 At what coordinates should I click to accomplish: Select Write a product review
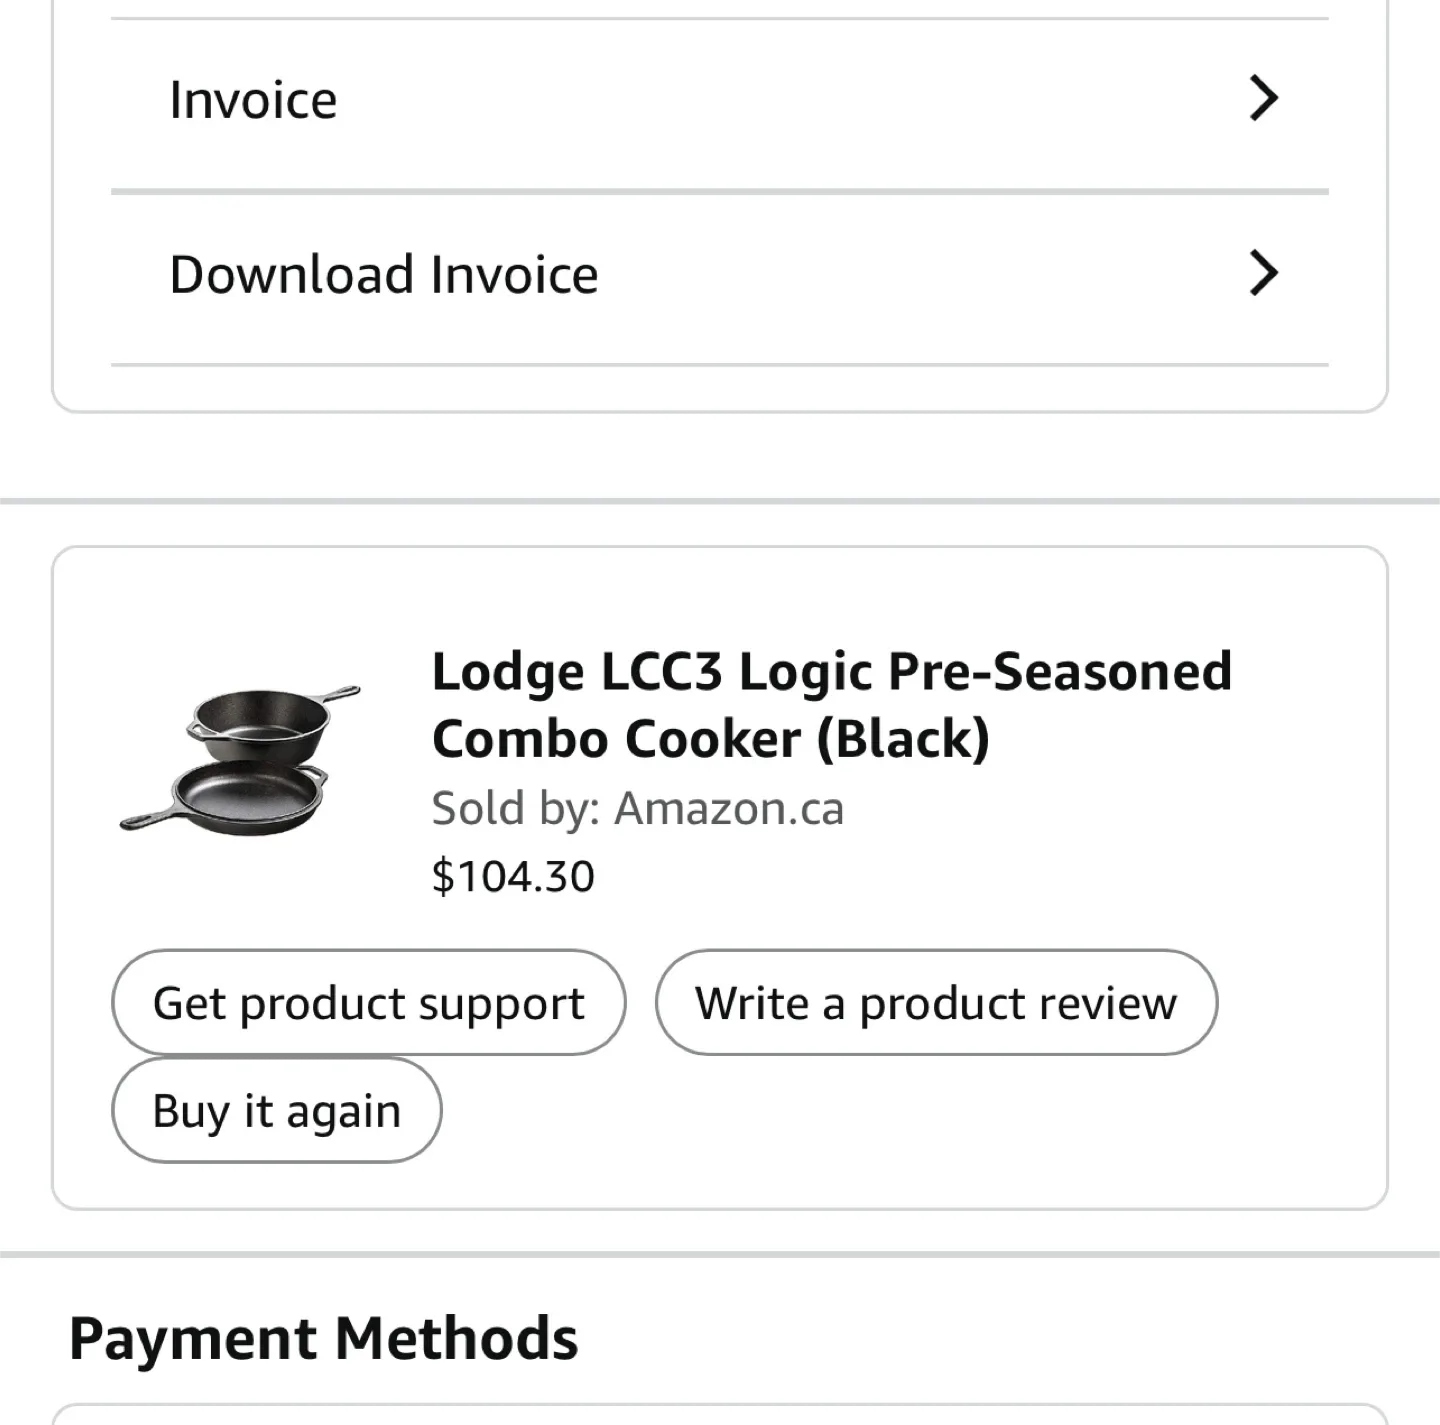tap(936, 1003)
